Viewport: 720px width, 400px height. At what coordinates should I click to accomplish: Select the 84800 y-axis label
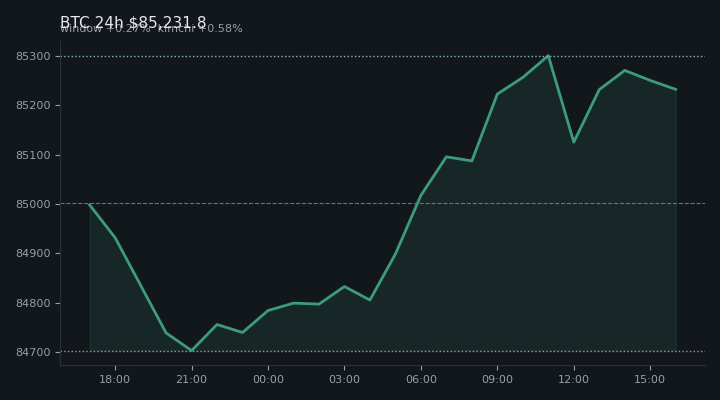[x=33, y=303]
